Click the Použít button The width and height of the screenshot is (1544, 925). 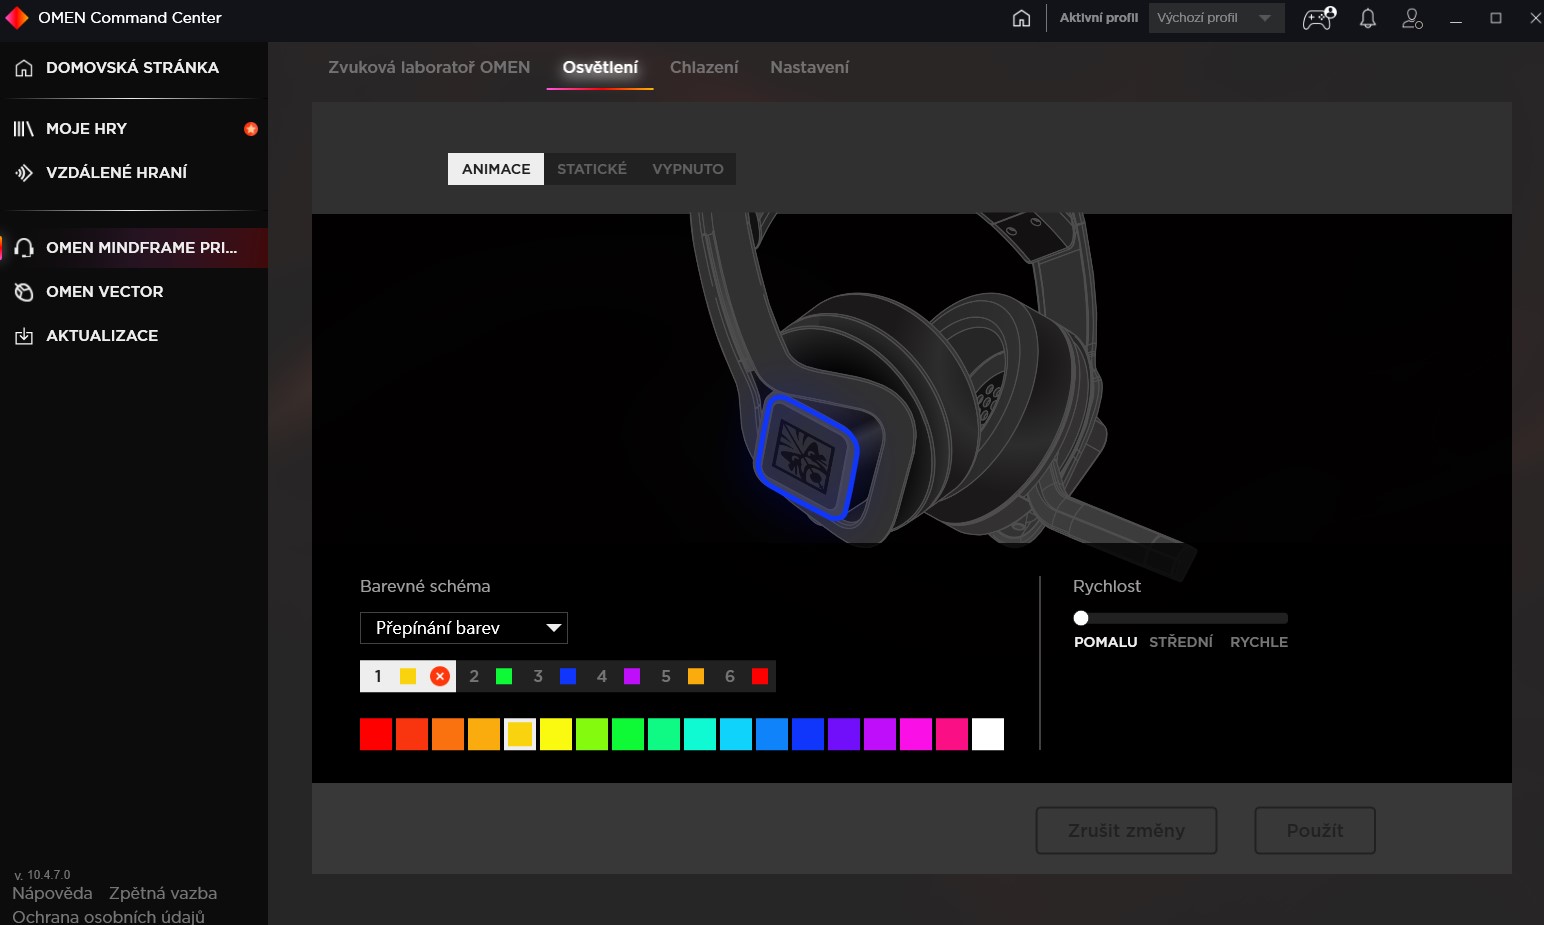(1315, 831)
